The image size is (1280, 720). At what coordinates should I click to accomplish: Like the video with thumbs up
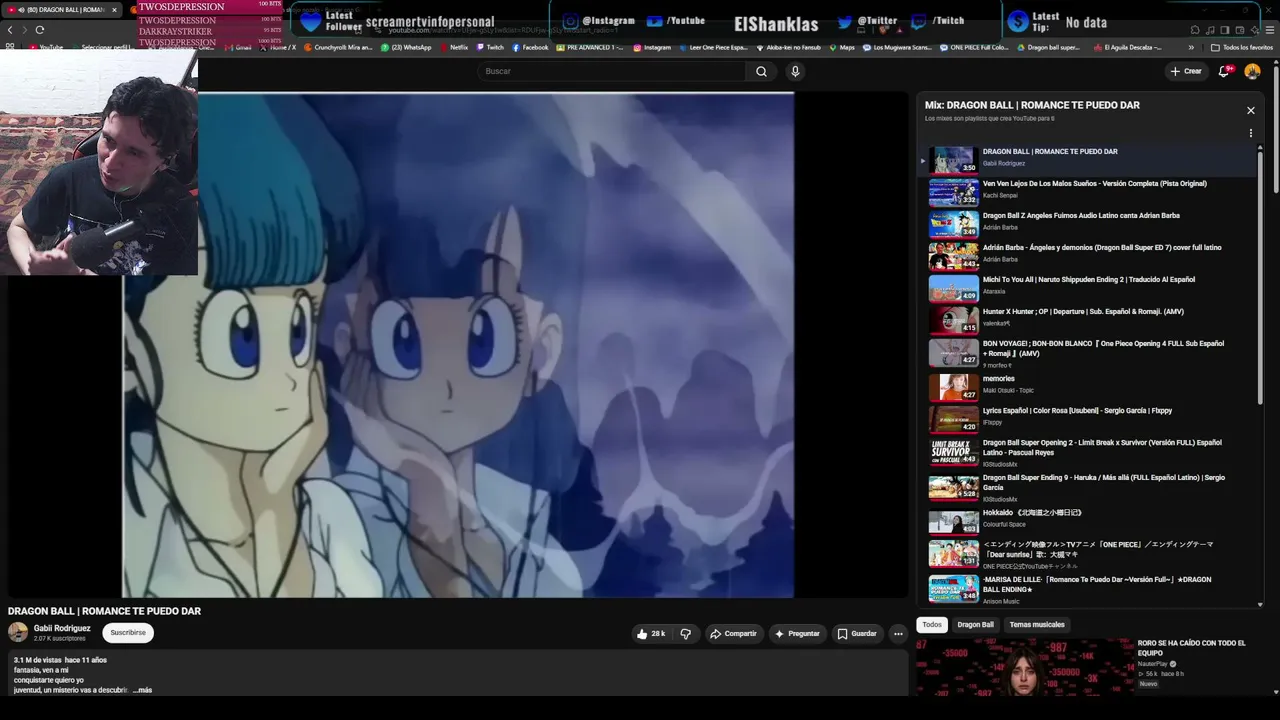tap(651, 633)
